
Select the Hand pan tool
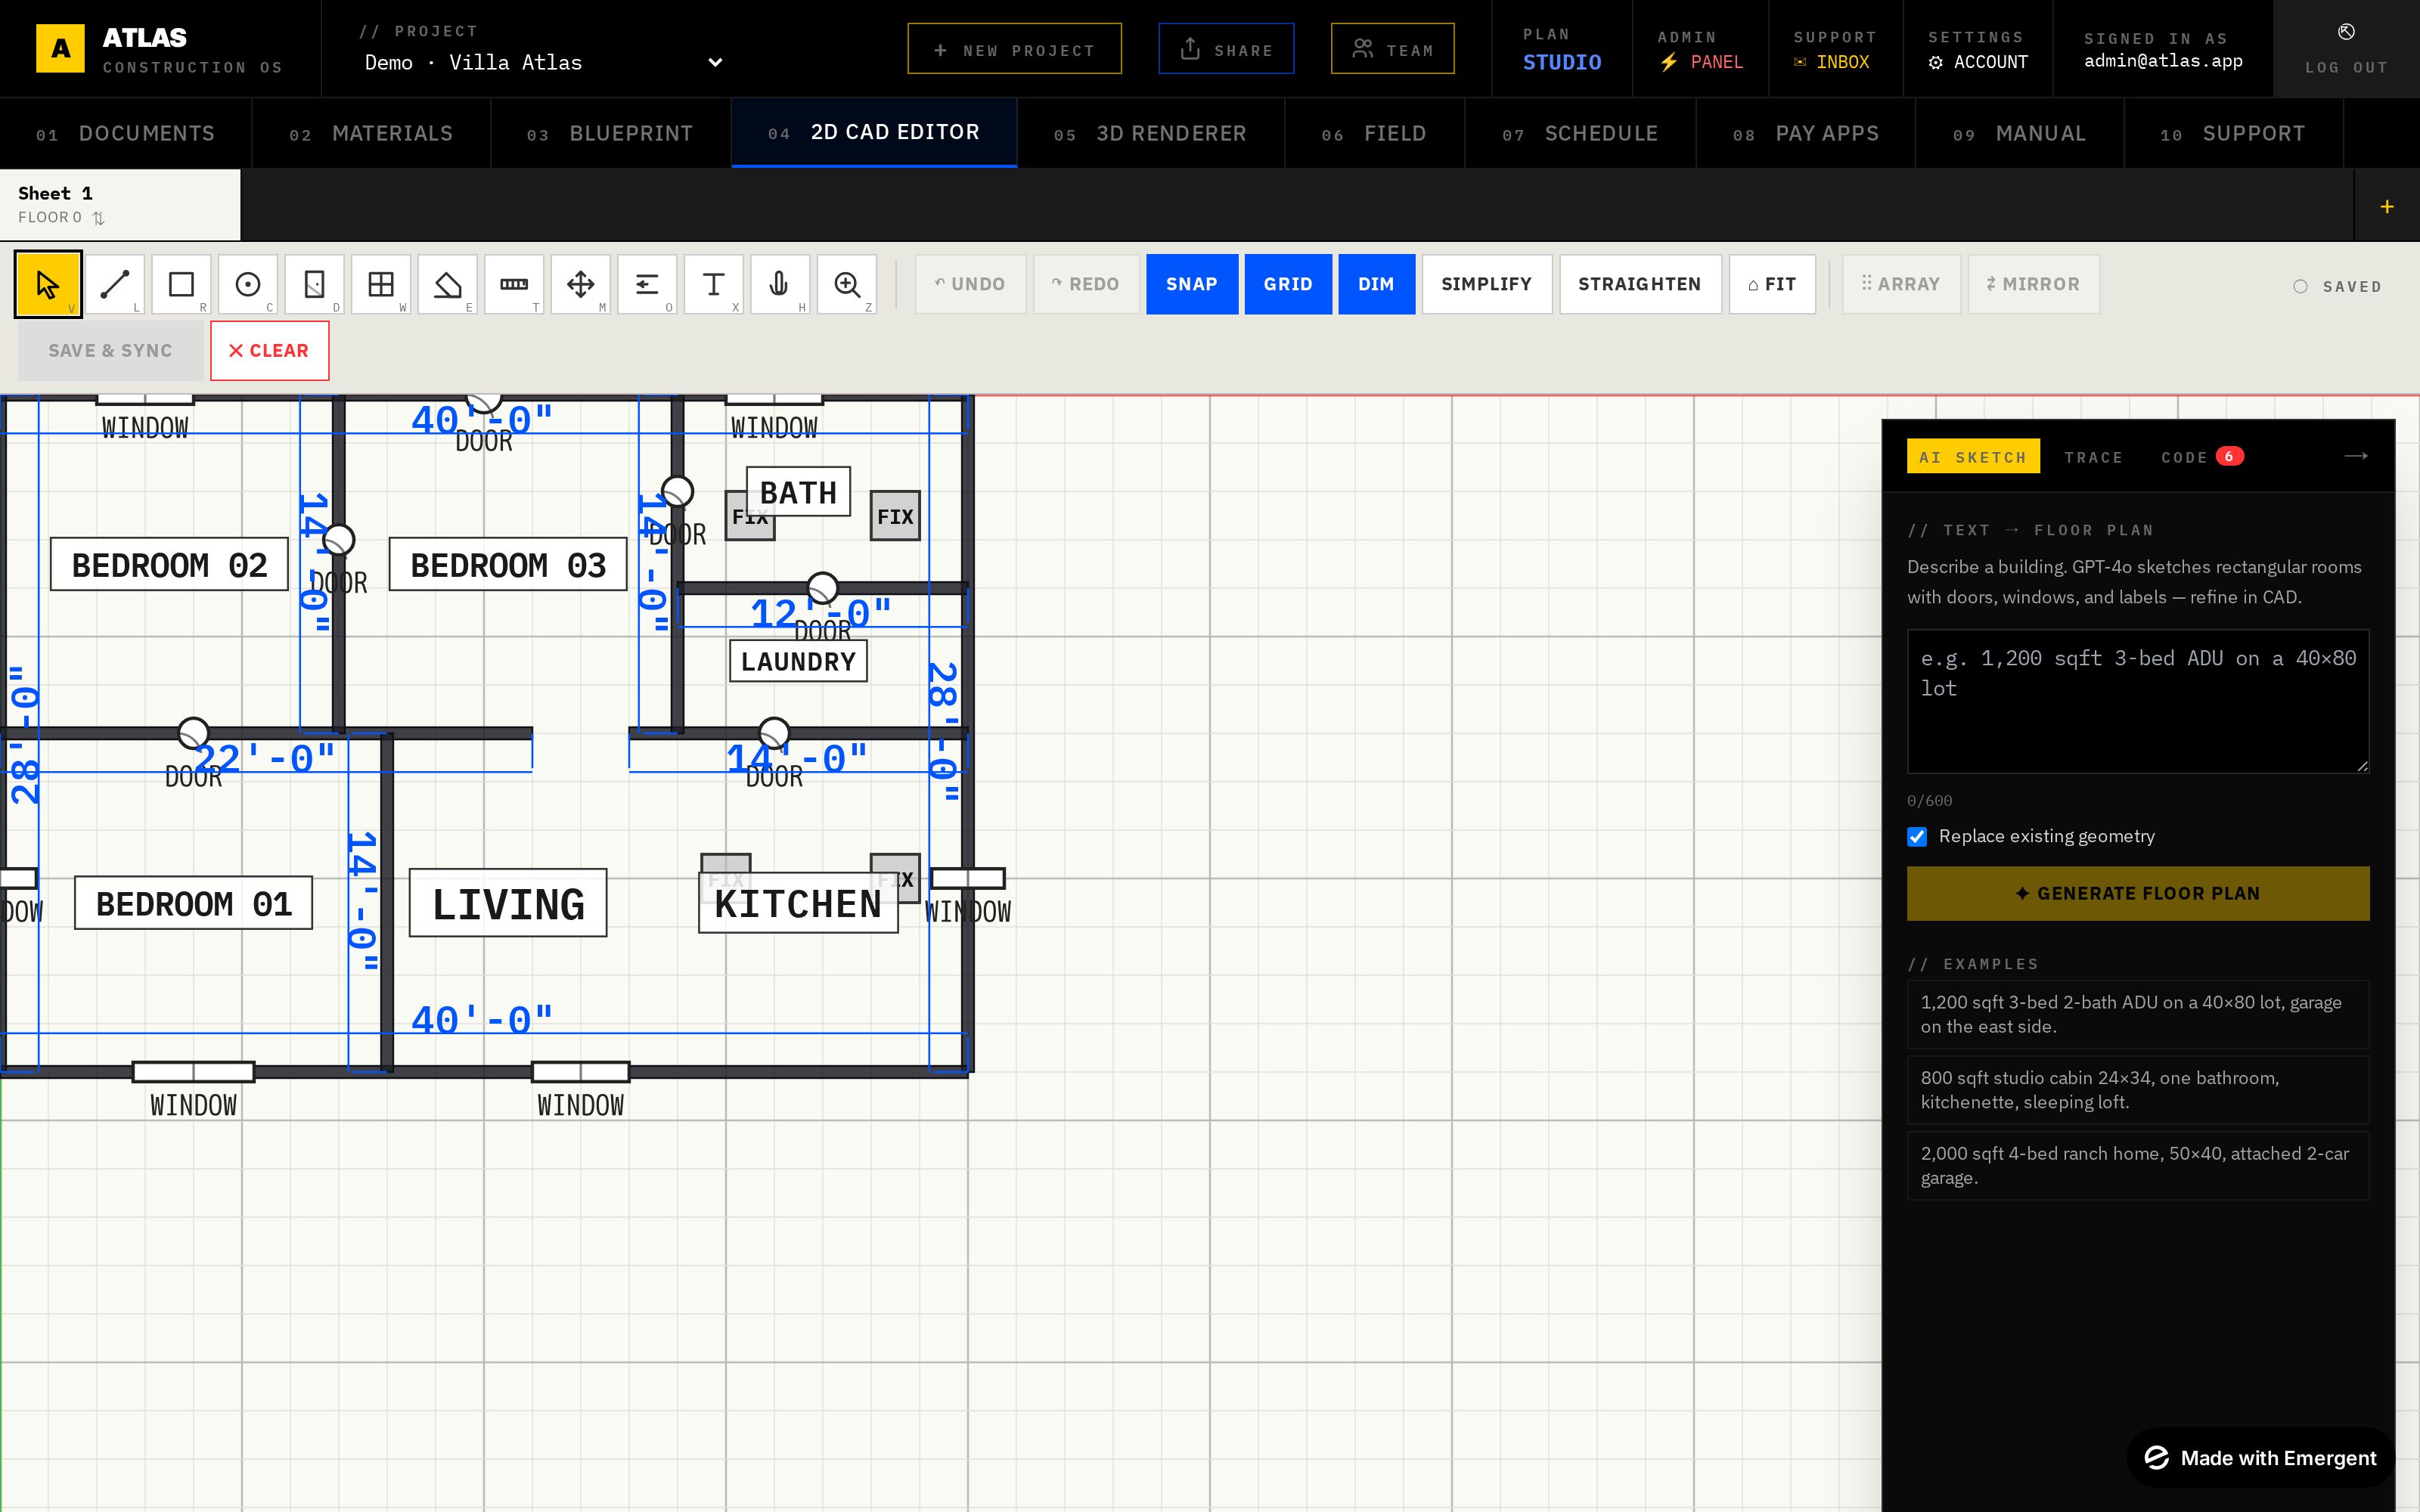[x=780, y=285]
